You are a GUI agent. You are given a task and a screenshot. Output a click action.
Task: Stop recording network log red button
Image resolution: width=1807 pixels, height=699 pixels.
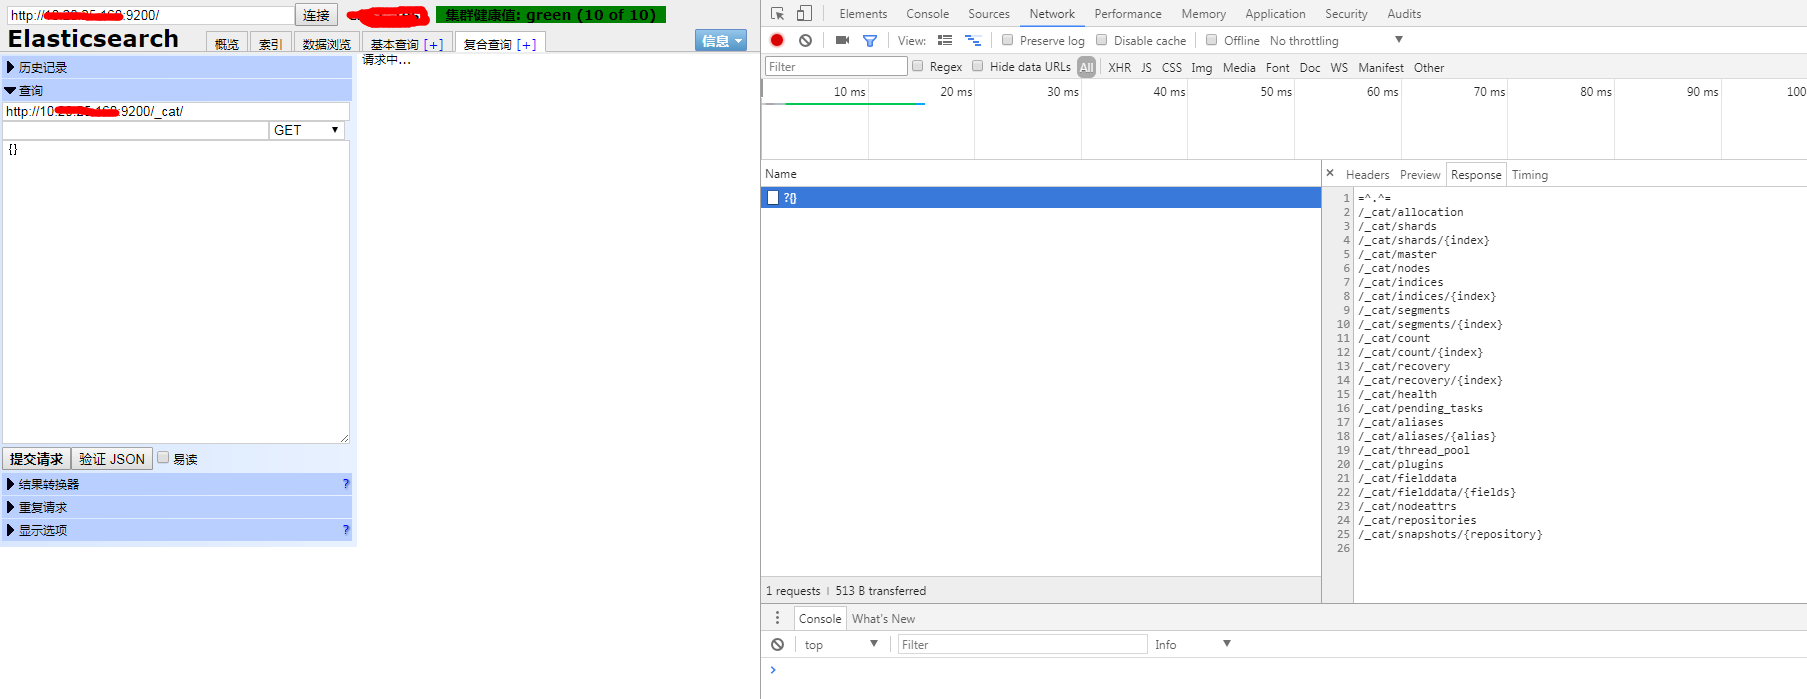[777, 41]
